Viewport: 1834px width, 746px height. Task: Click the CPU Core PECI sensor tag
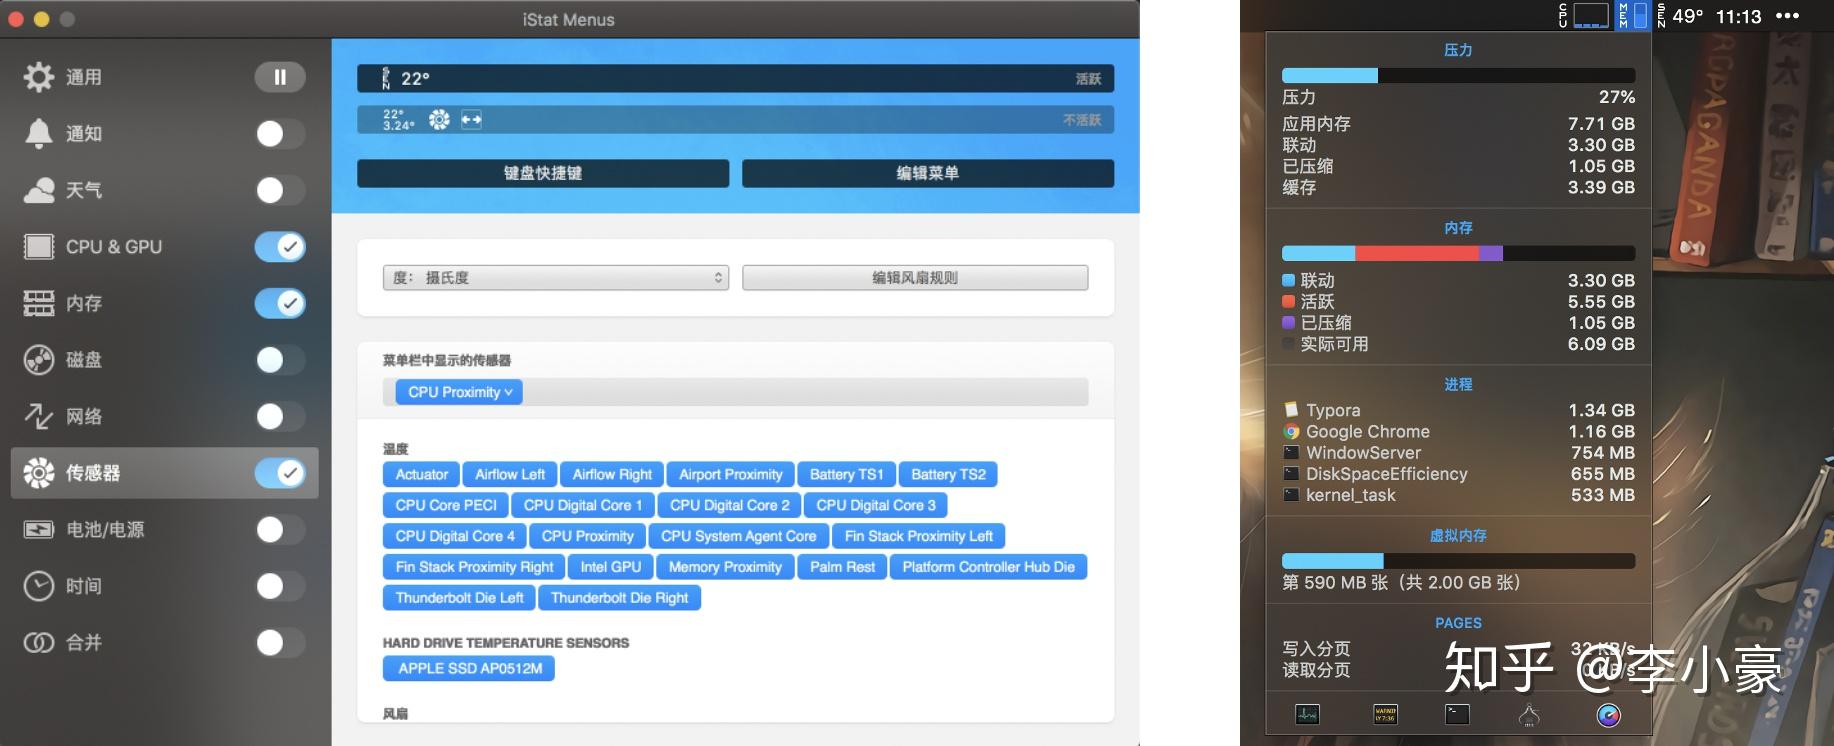click(x=446, y=505)
